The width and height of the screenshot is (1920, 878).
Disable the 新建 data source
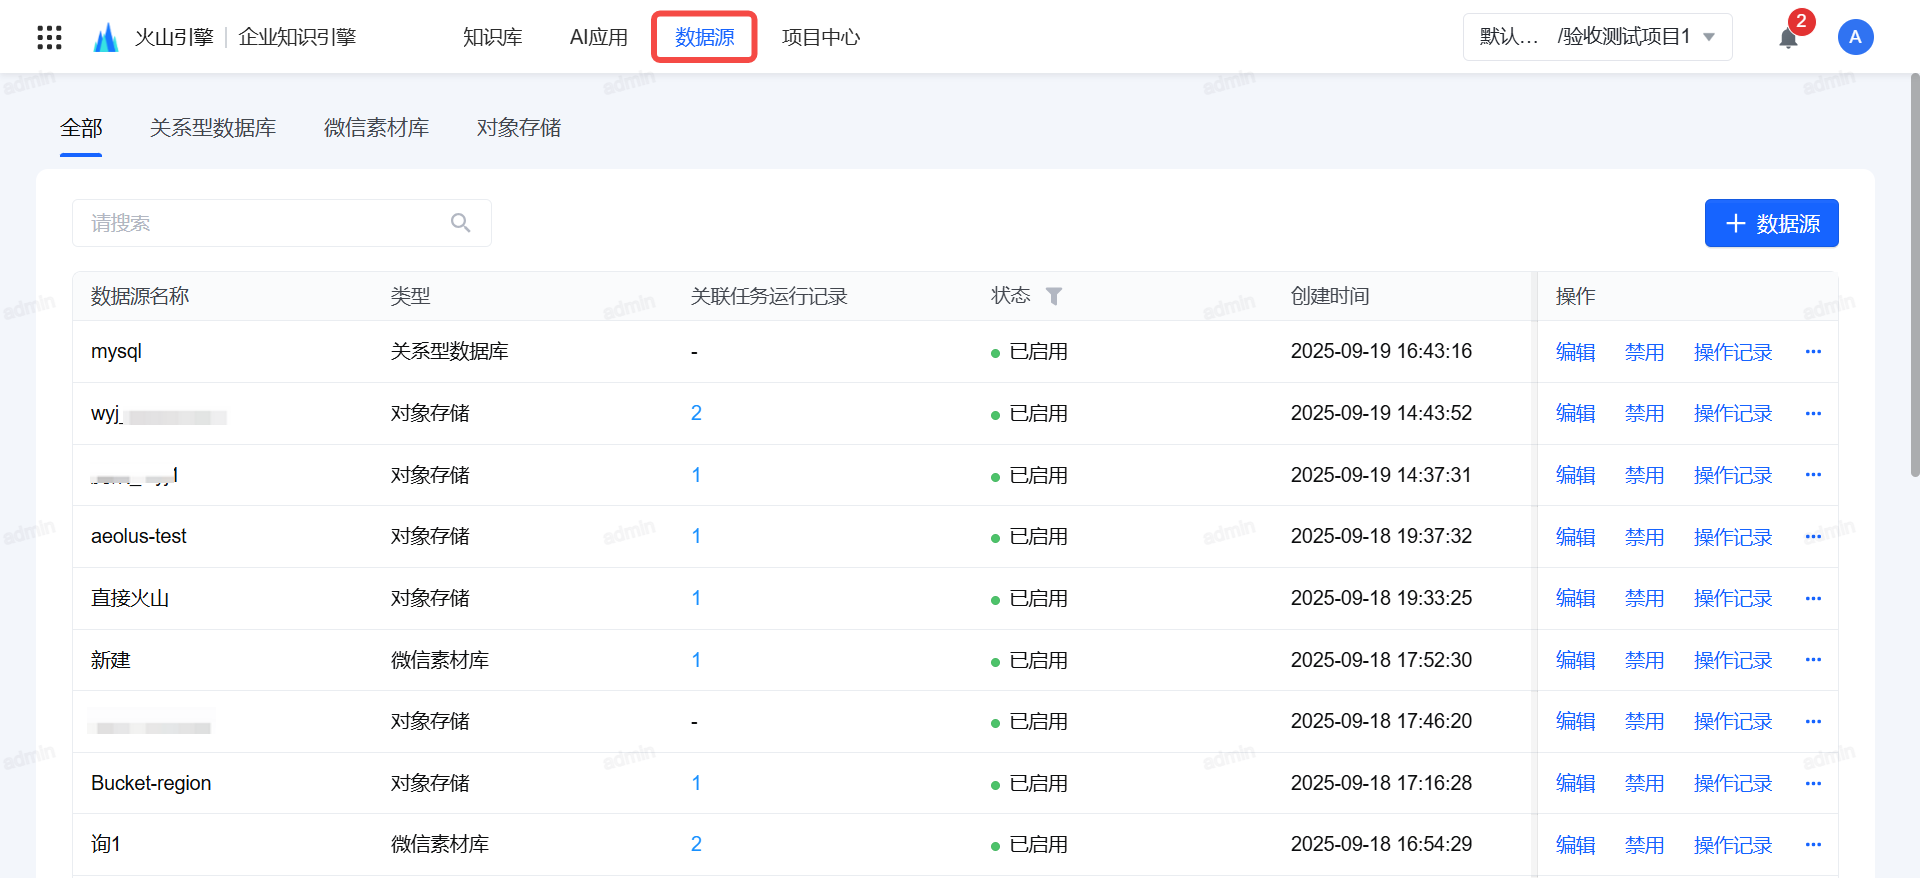[1644, 661]
